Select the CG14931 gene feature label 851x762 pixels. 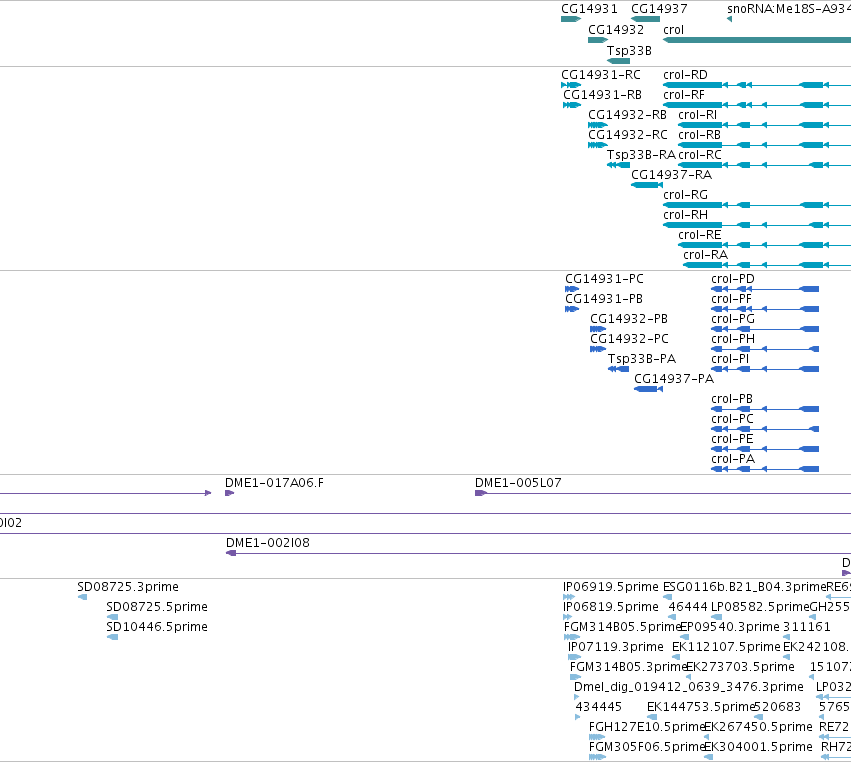(589, 9)
